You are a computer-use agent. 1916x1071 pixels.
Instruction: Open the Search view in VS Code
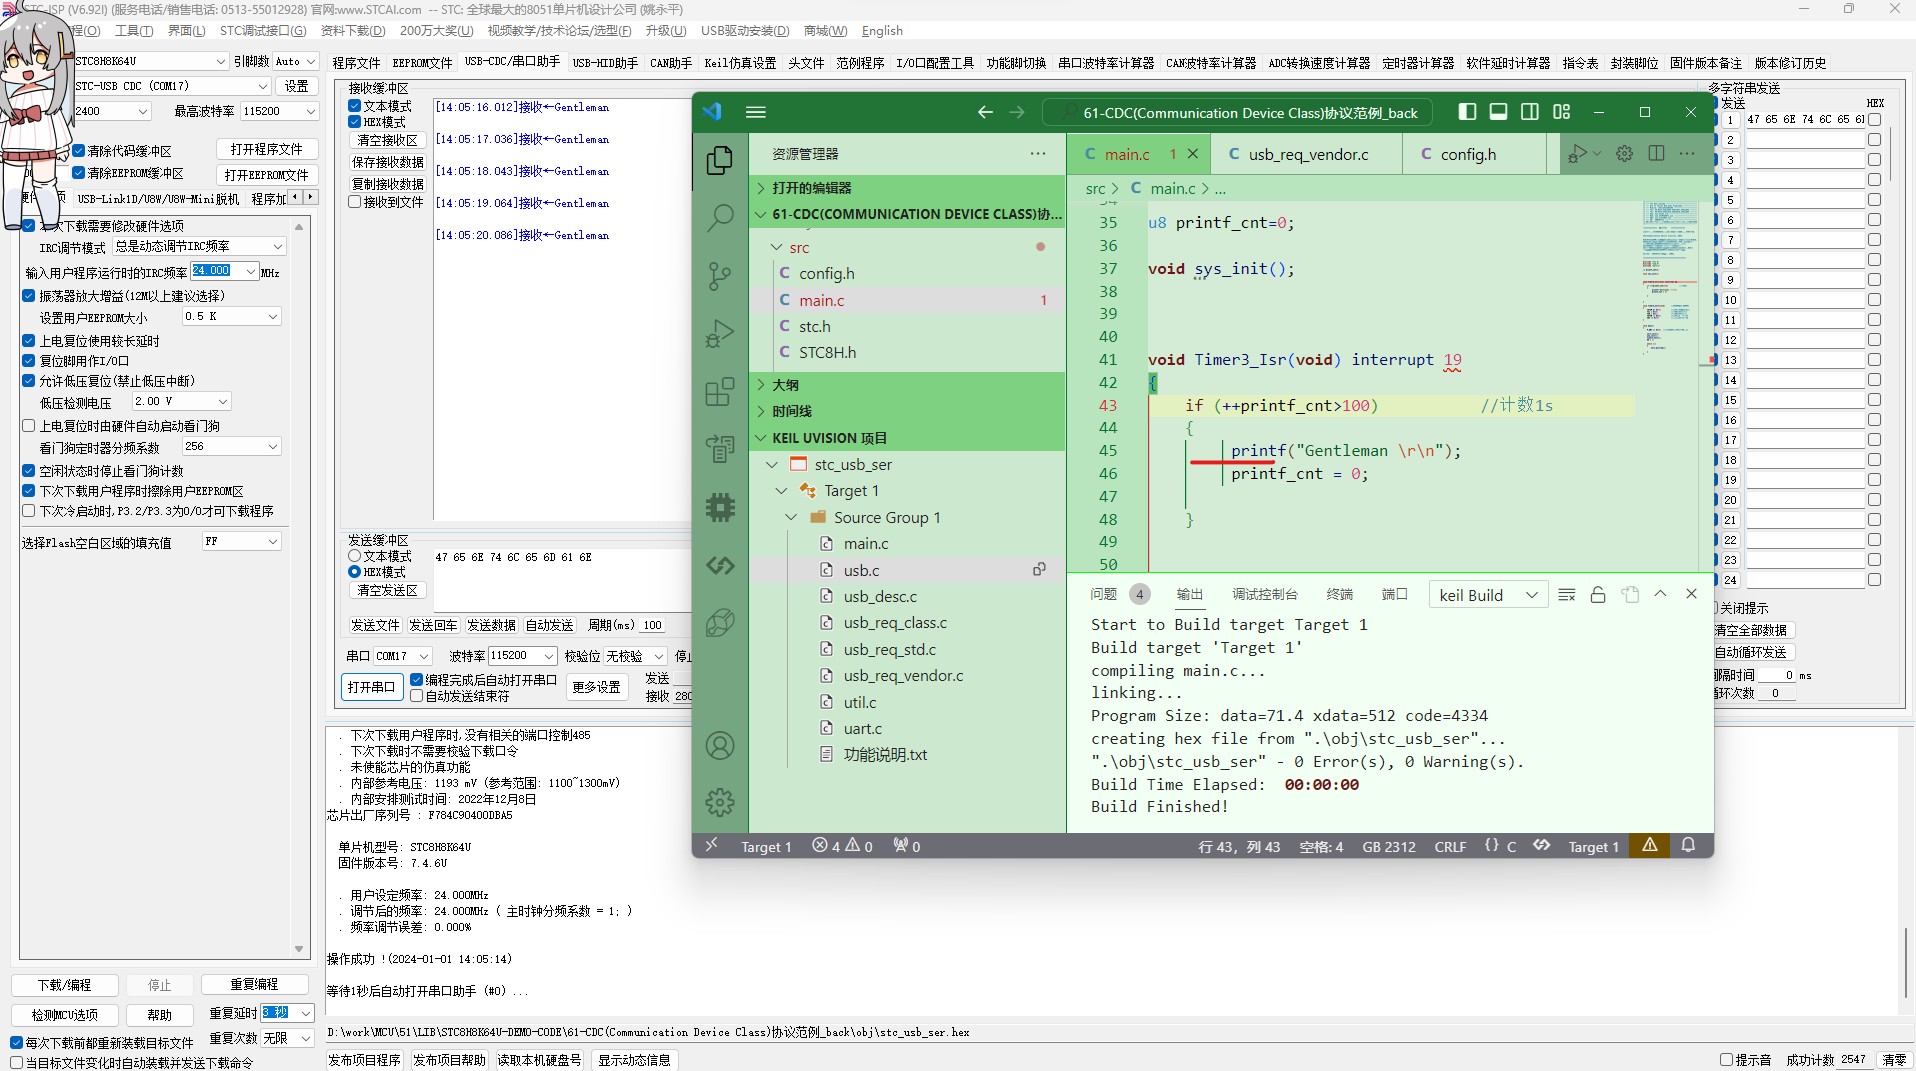tap(719, 217)
